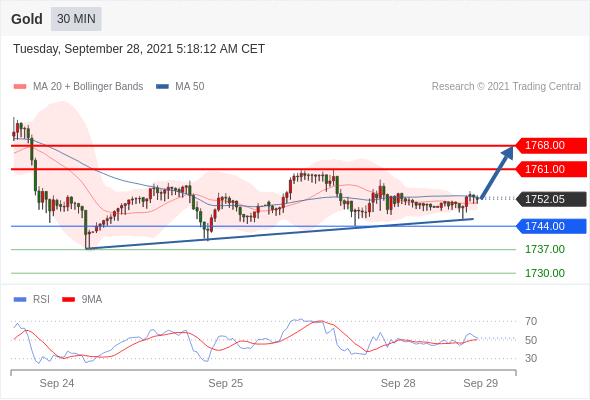Click the Sep 28 date axis label
Image resolution: width=590 pixels, height=400 pixels.
398,383
